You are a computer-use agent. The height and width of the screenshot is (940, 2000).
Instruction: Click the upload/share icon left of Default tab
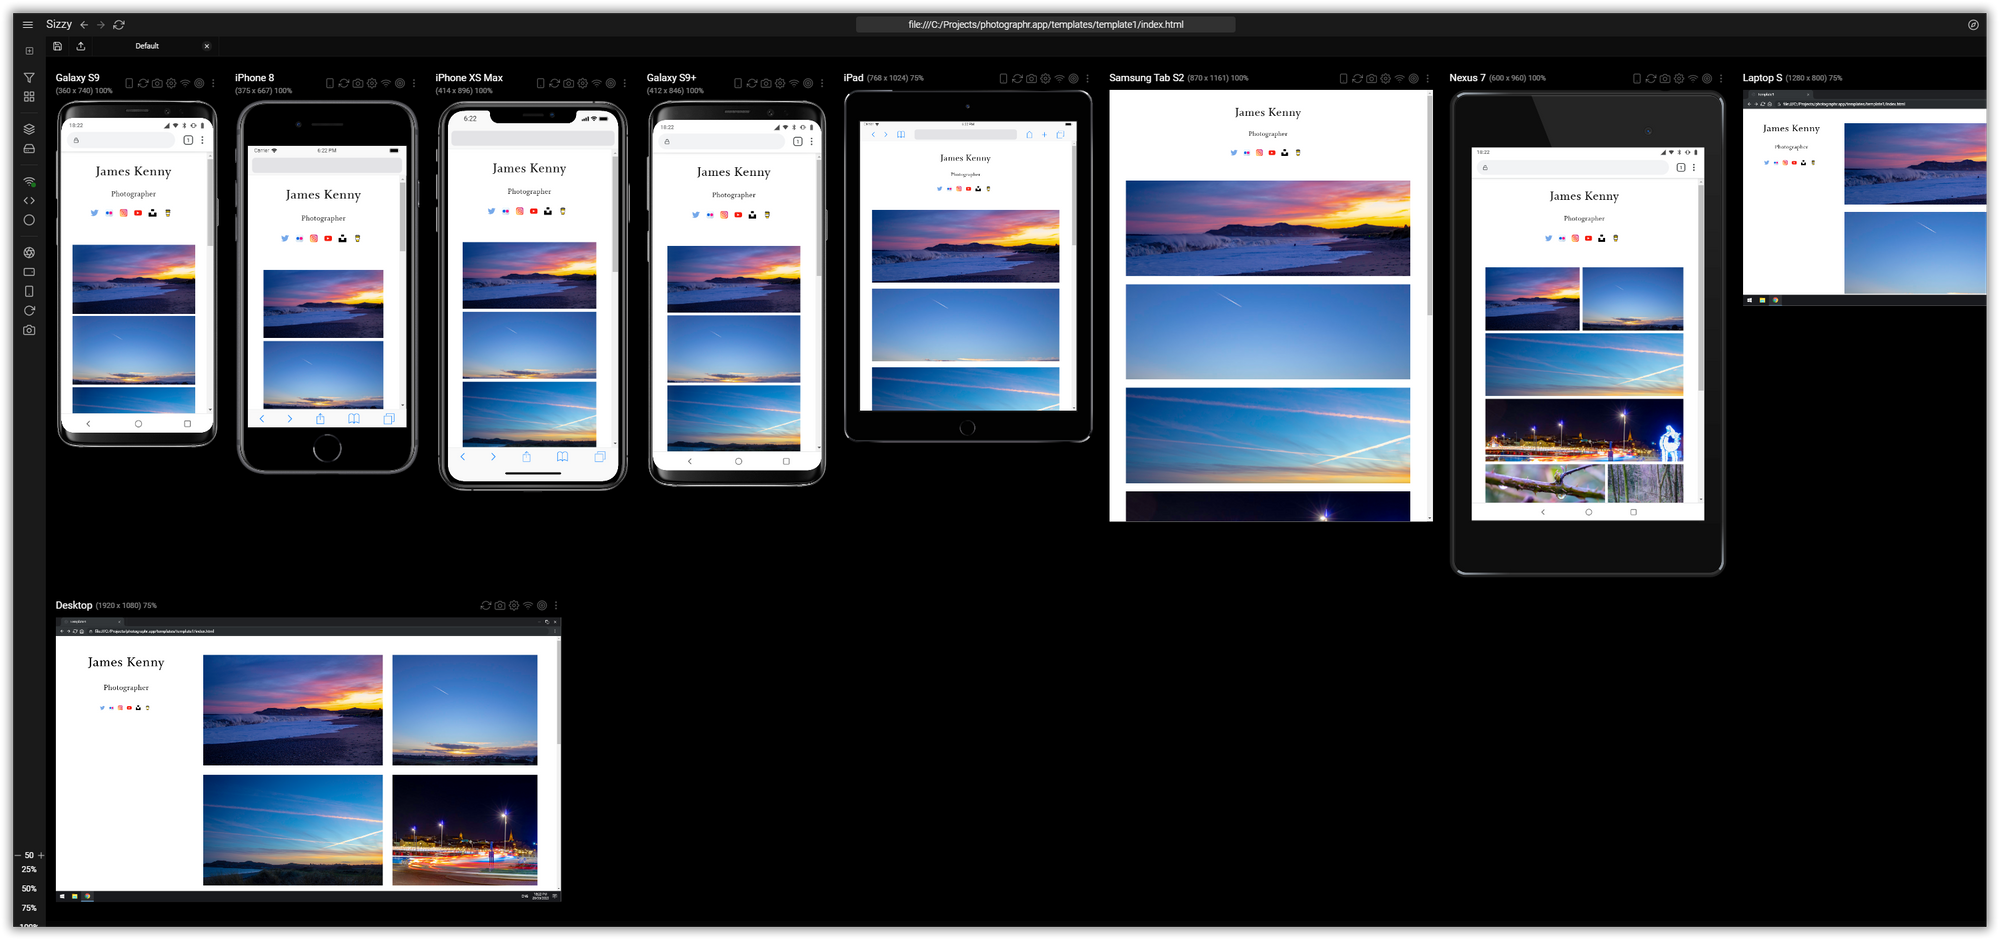[81, 46]
